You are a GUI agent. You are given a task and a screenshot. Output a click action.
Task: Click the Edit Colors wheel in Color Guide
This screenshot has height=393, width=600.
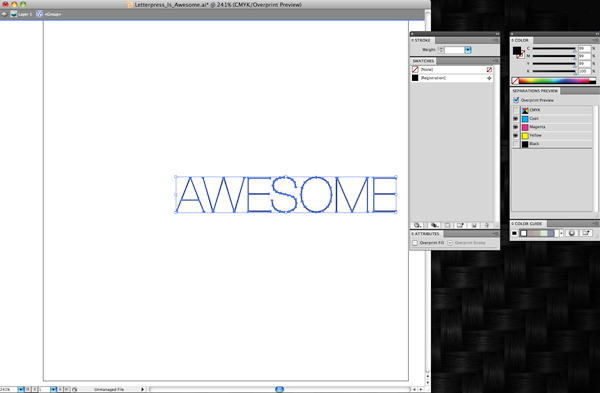pyautogui.click(x=572, y=233)
